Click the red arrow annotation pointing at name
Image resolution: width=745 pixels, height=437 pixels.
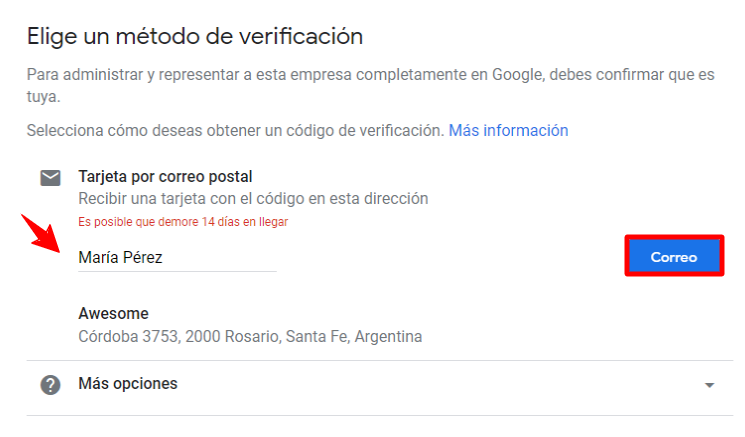41,233
